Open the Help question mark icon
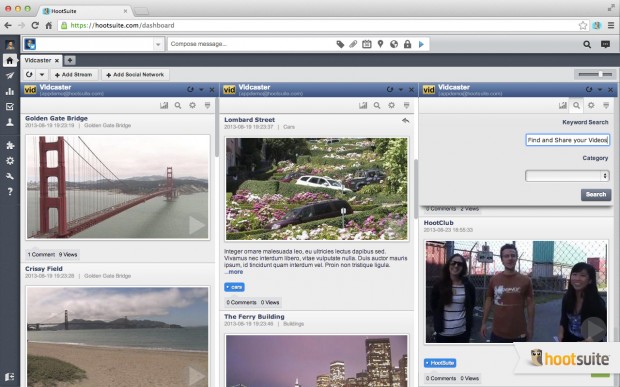620x387 pixels. [10, 191]
